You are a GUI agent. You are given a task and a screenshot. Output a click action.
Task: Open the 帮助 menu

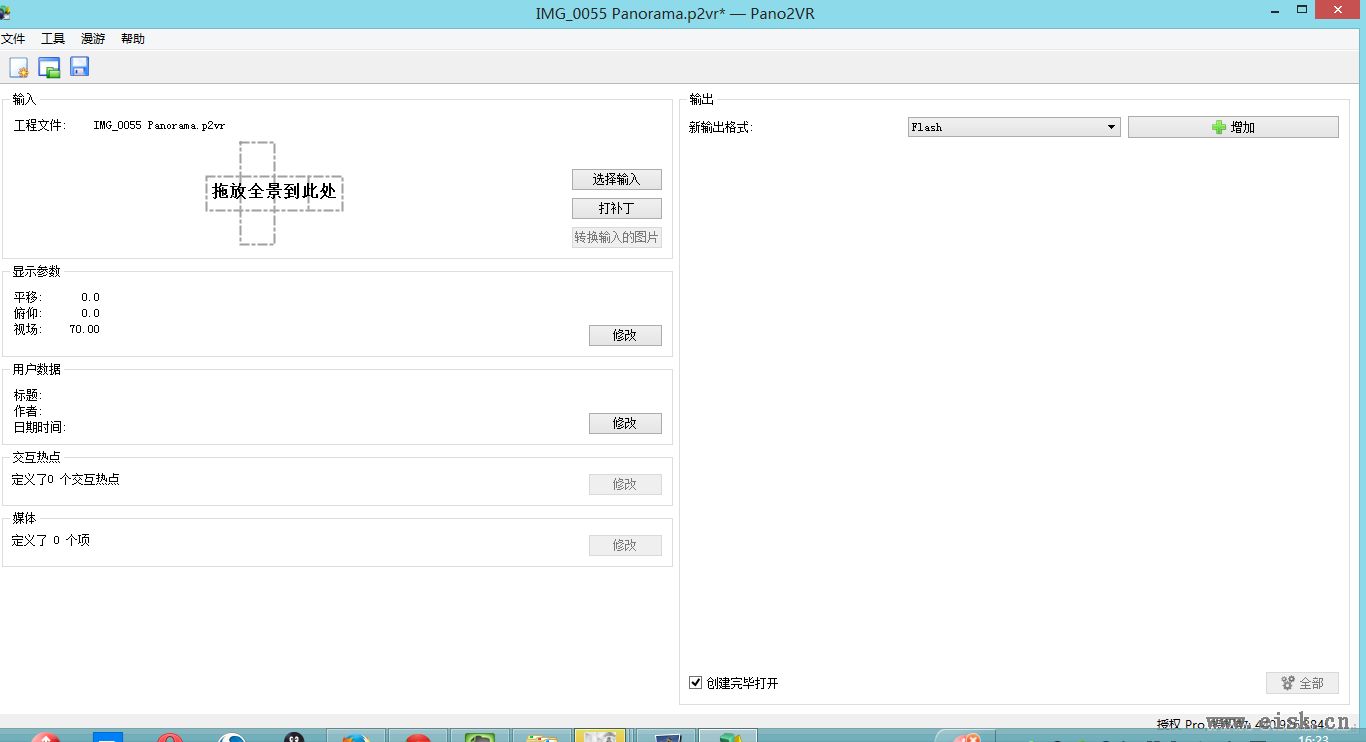(133, 39)
